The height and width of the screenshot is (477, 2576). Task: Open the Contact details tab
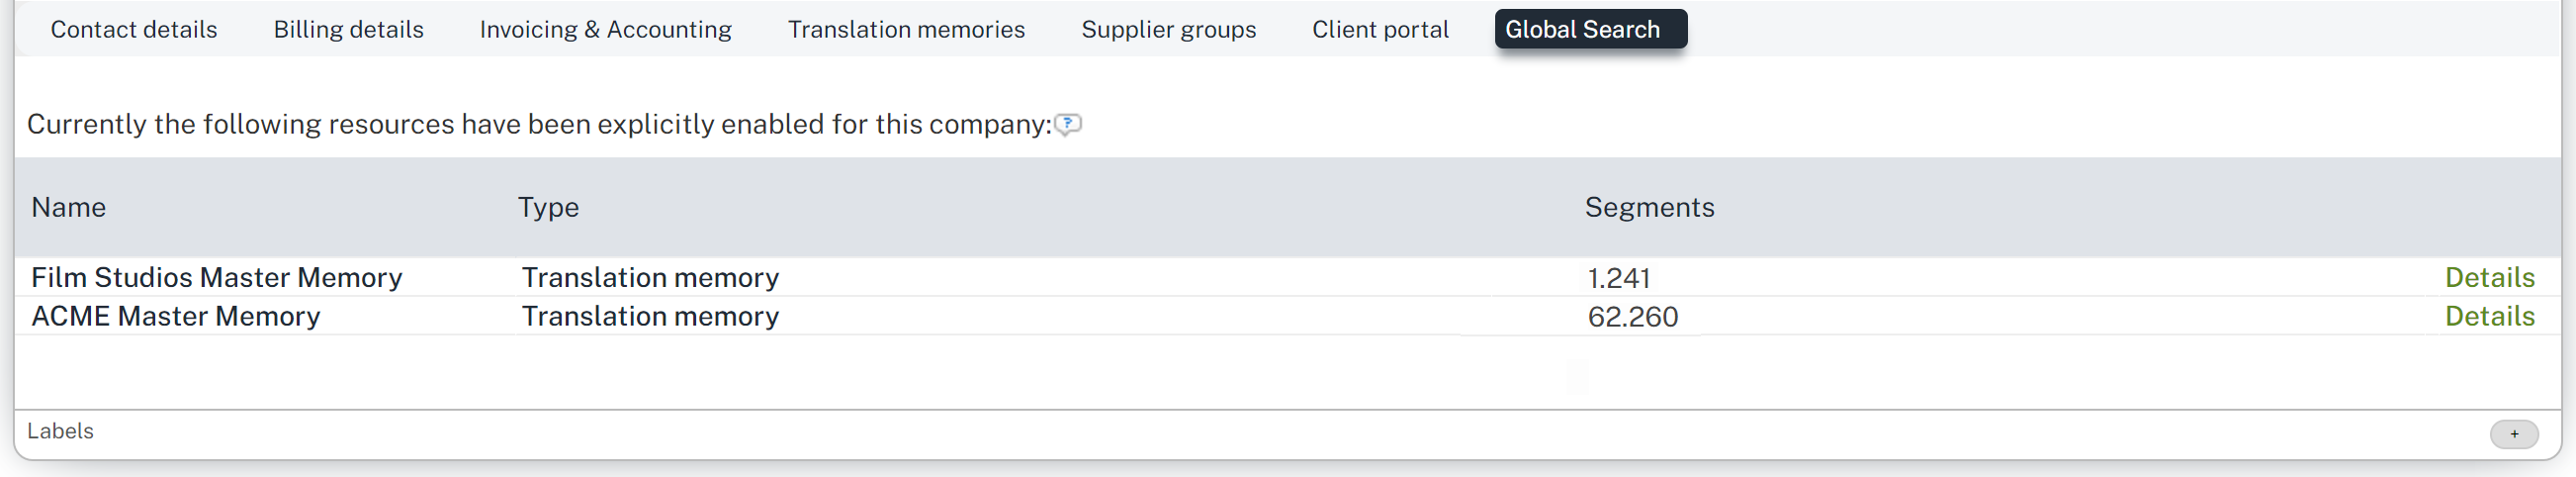tap(134, 30)
